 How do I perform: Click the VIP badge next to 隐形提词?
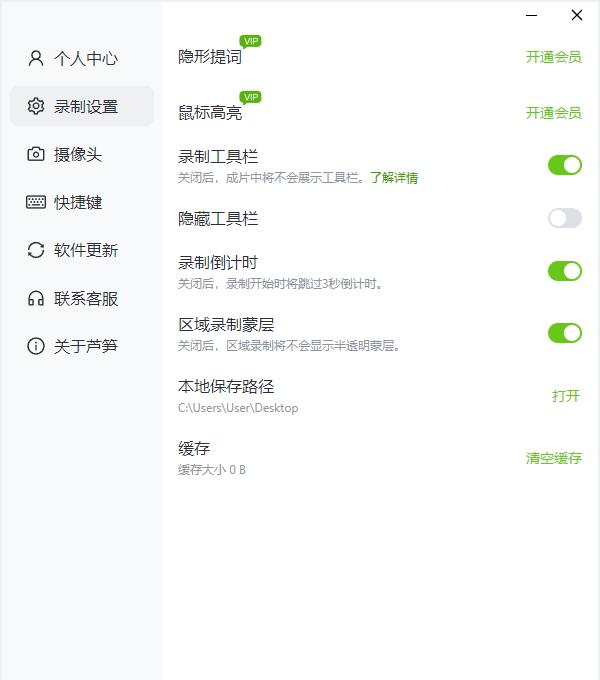[251, 41]
